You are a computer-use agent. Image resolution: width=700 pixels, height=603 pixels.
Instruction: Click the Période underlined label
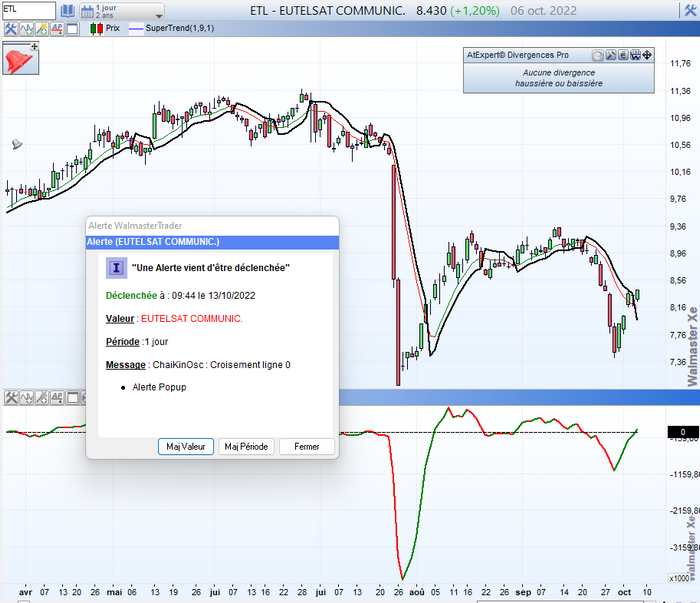122,341
